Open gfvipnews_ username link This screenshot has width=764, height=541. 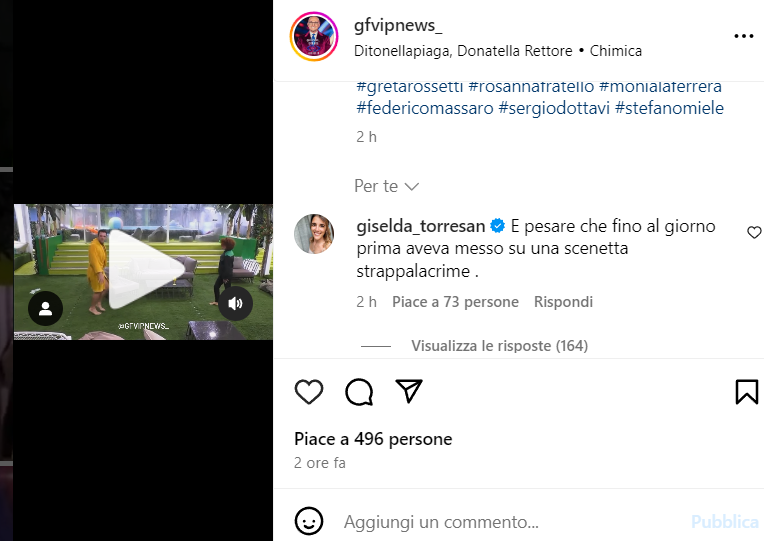(x=398, y=25)
